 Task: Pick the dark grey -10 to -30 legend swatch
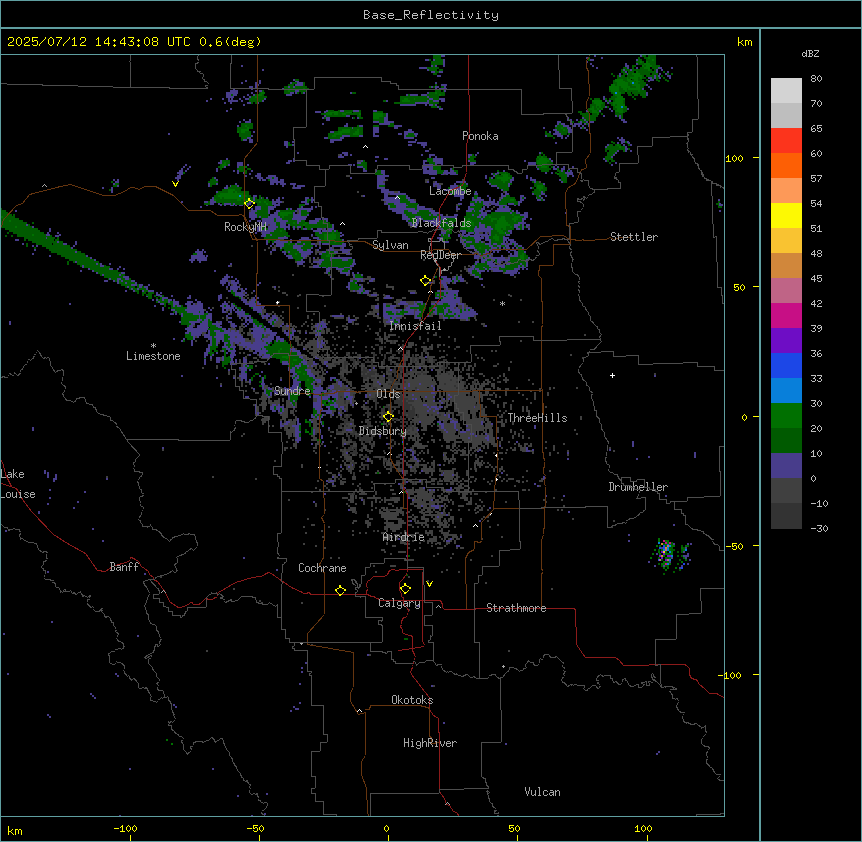coord(786,516)
